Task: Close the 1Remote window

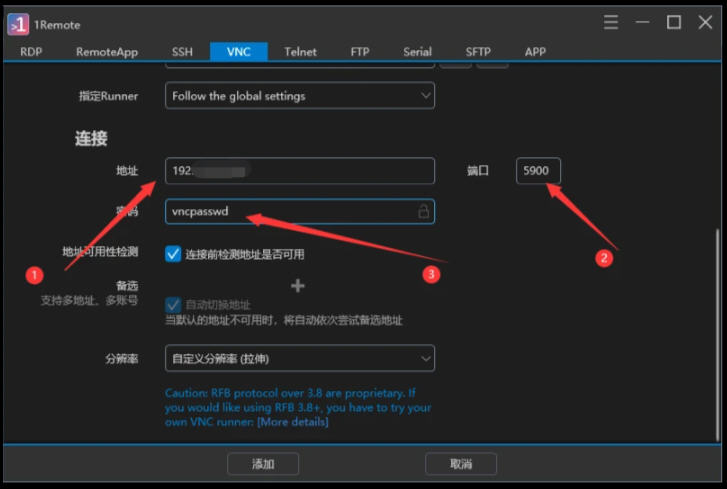Action: [705, 22]
